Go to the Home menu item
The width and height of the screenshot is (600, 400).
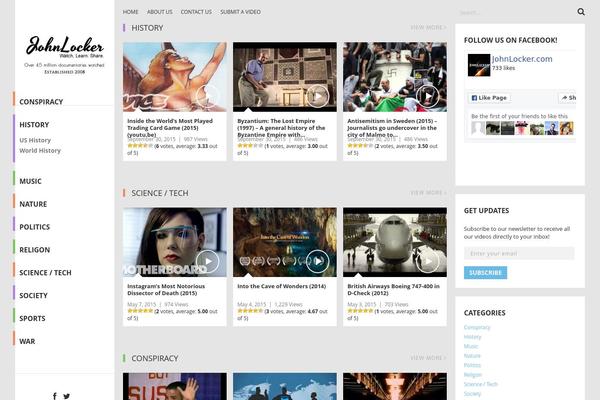pyautogui.click(x=130, y=12)
